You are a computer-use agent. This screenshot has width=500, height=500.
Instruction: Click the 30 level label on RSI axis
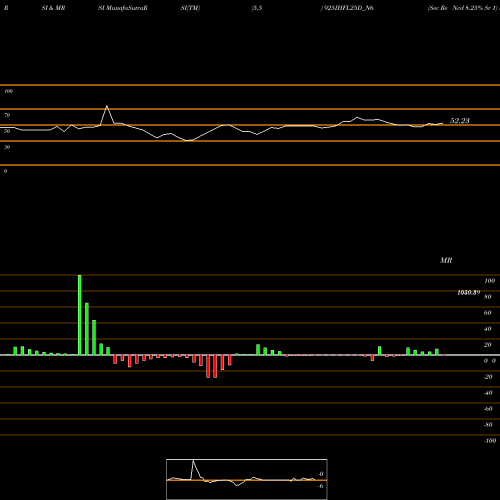[x=7, y=147]
